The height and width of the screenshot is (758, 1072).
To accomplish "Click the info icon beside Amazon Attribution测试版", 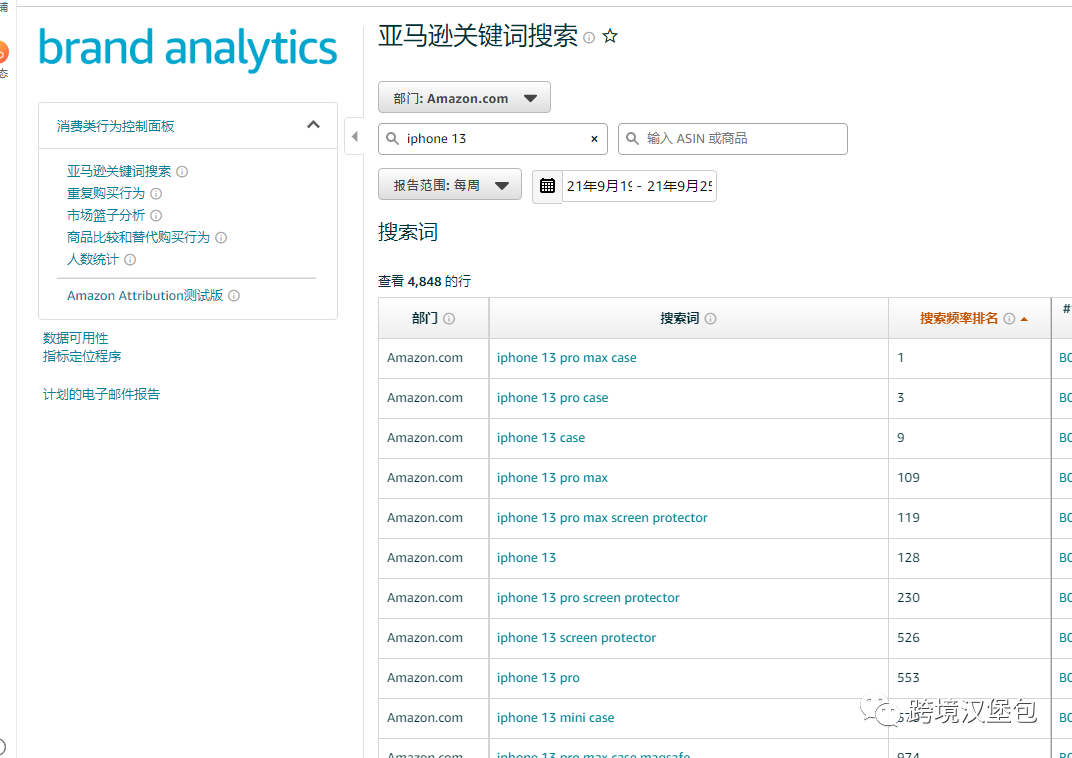I will coord(232,295).
